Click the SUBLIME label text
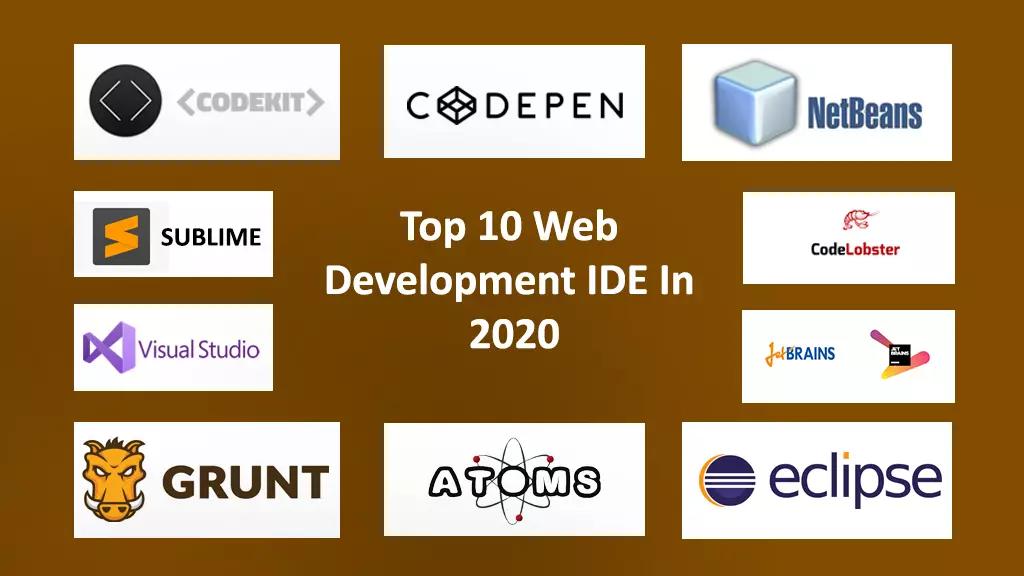Screen dimensions: 1024x576 210,238
